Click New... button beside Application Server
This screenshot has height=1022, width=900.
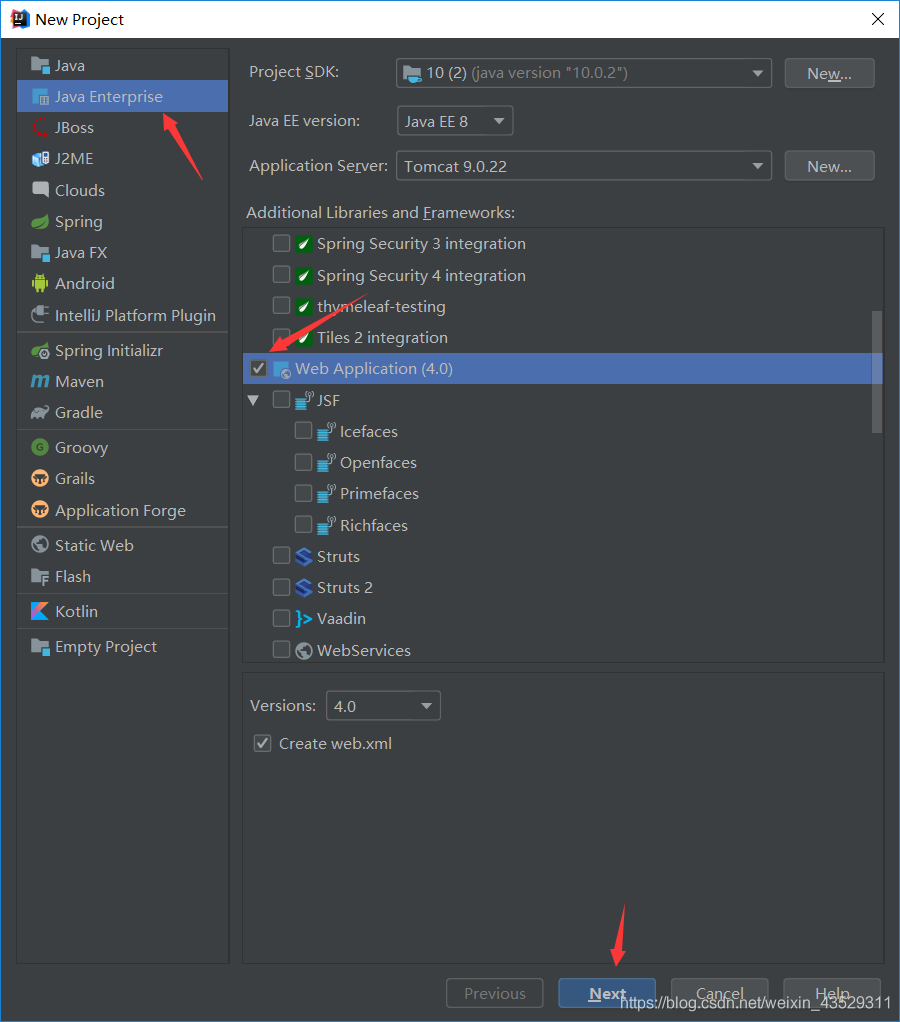click(x=830, y=166)
